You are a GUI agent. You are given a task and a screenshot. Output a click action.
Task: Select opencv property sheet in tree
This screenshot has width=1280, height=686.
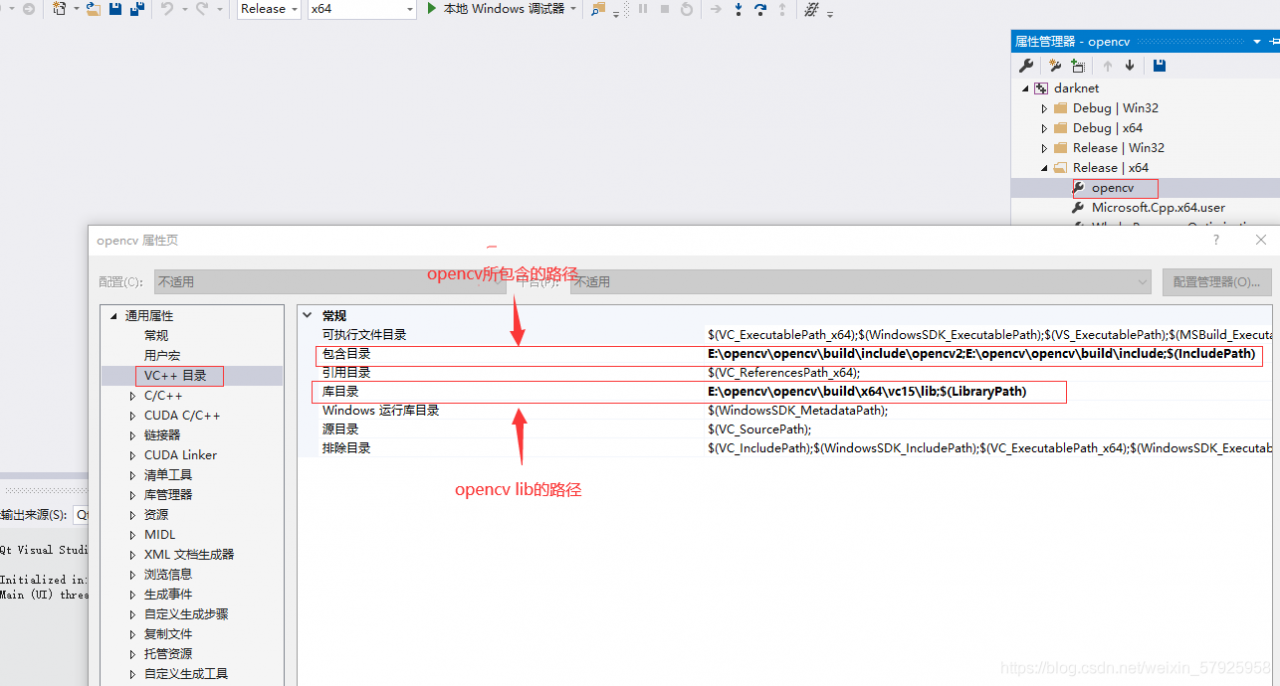coord(1113,188)
